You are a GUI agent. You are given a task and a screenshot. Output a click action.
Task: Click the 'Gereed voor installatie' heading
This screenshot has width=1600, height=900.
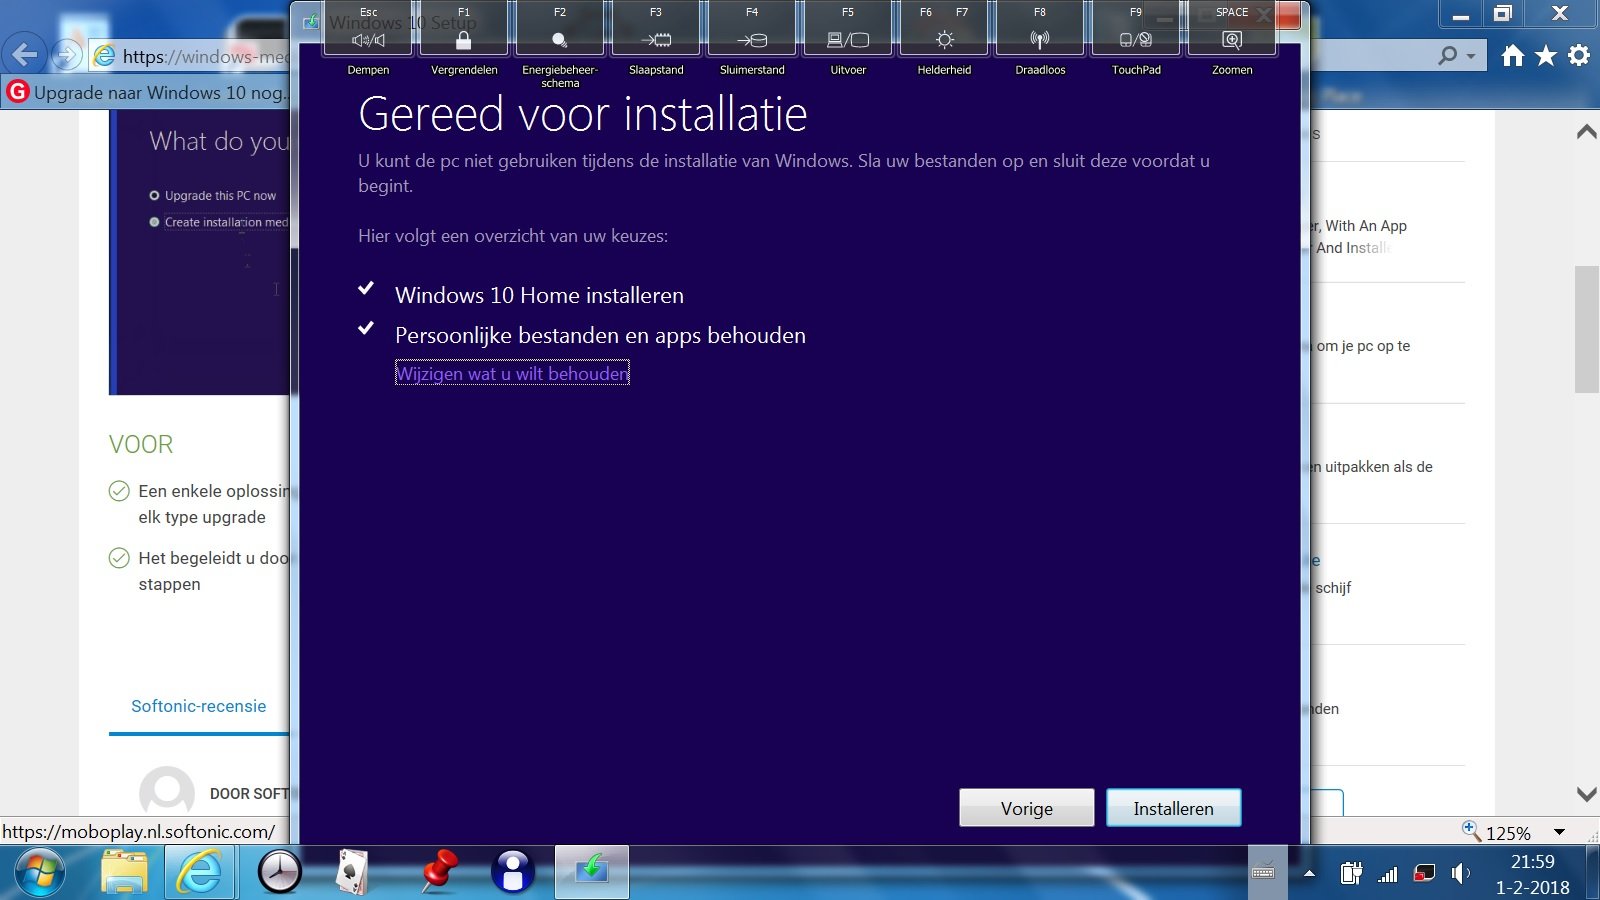point(583,114)
